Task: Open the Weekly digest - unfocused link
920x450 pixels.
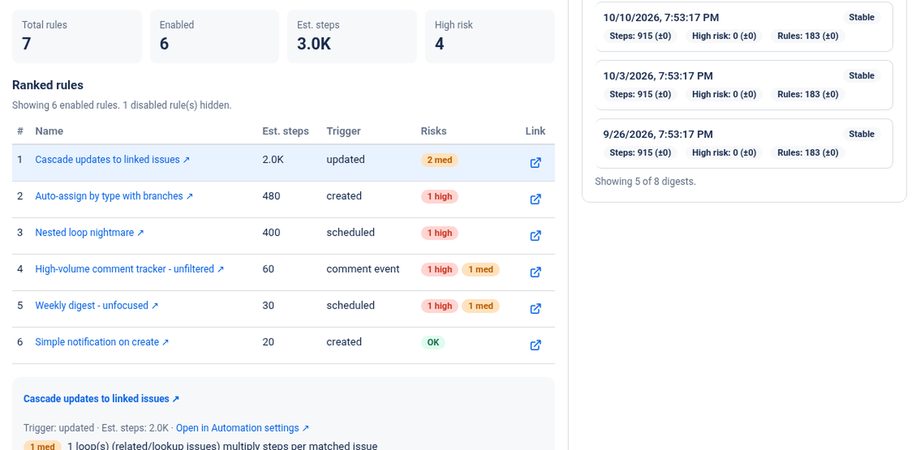Action: coord(96,305)
